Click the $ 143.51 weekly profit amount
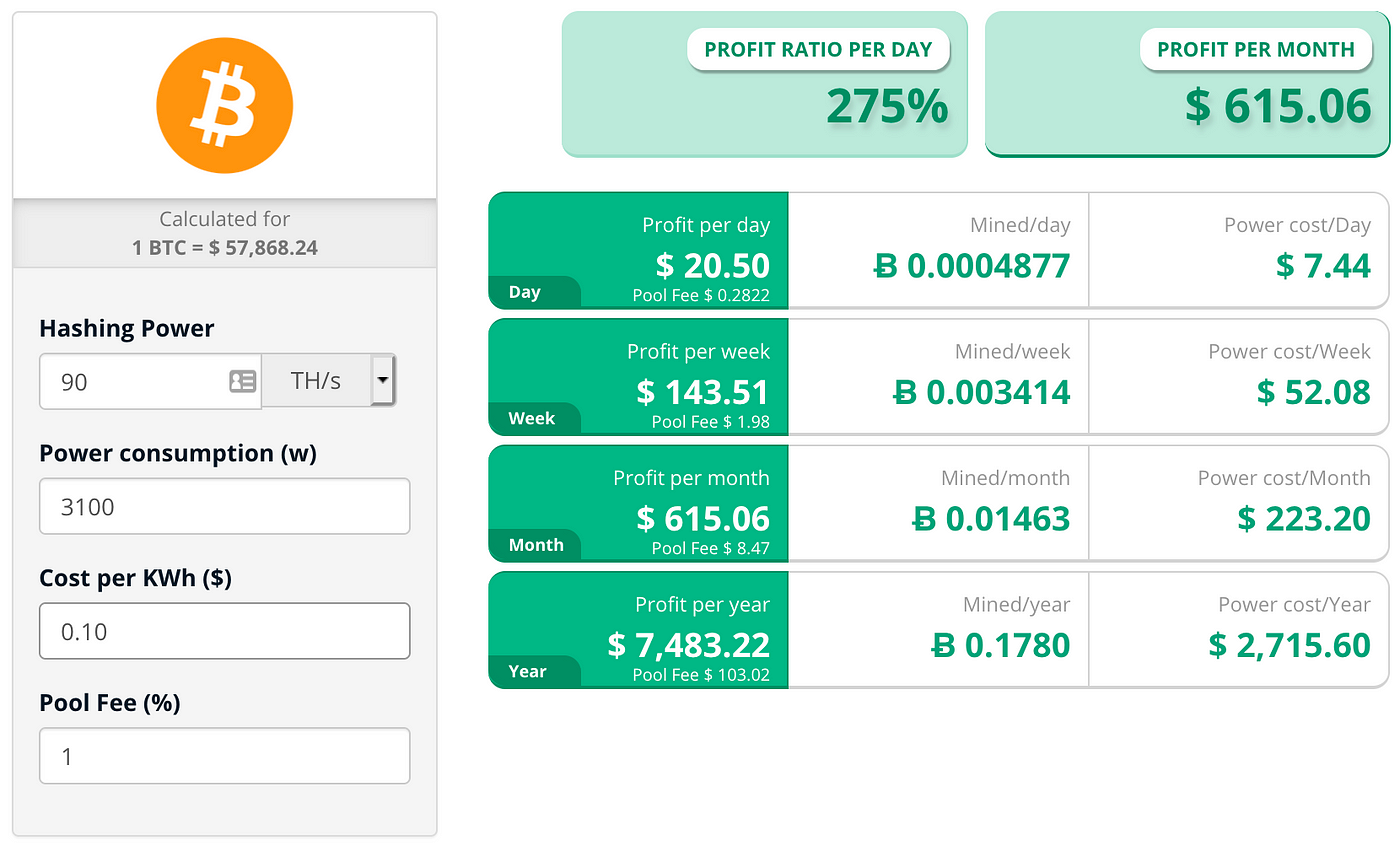Image resolution: width=1400 pixels, height=852 pixels. 703,392
